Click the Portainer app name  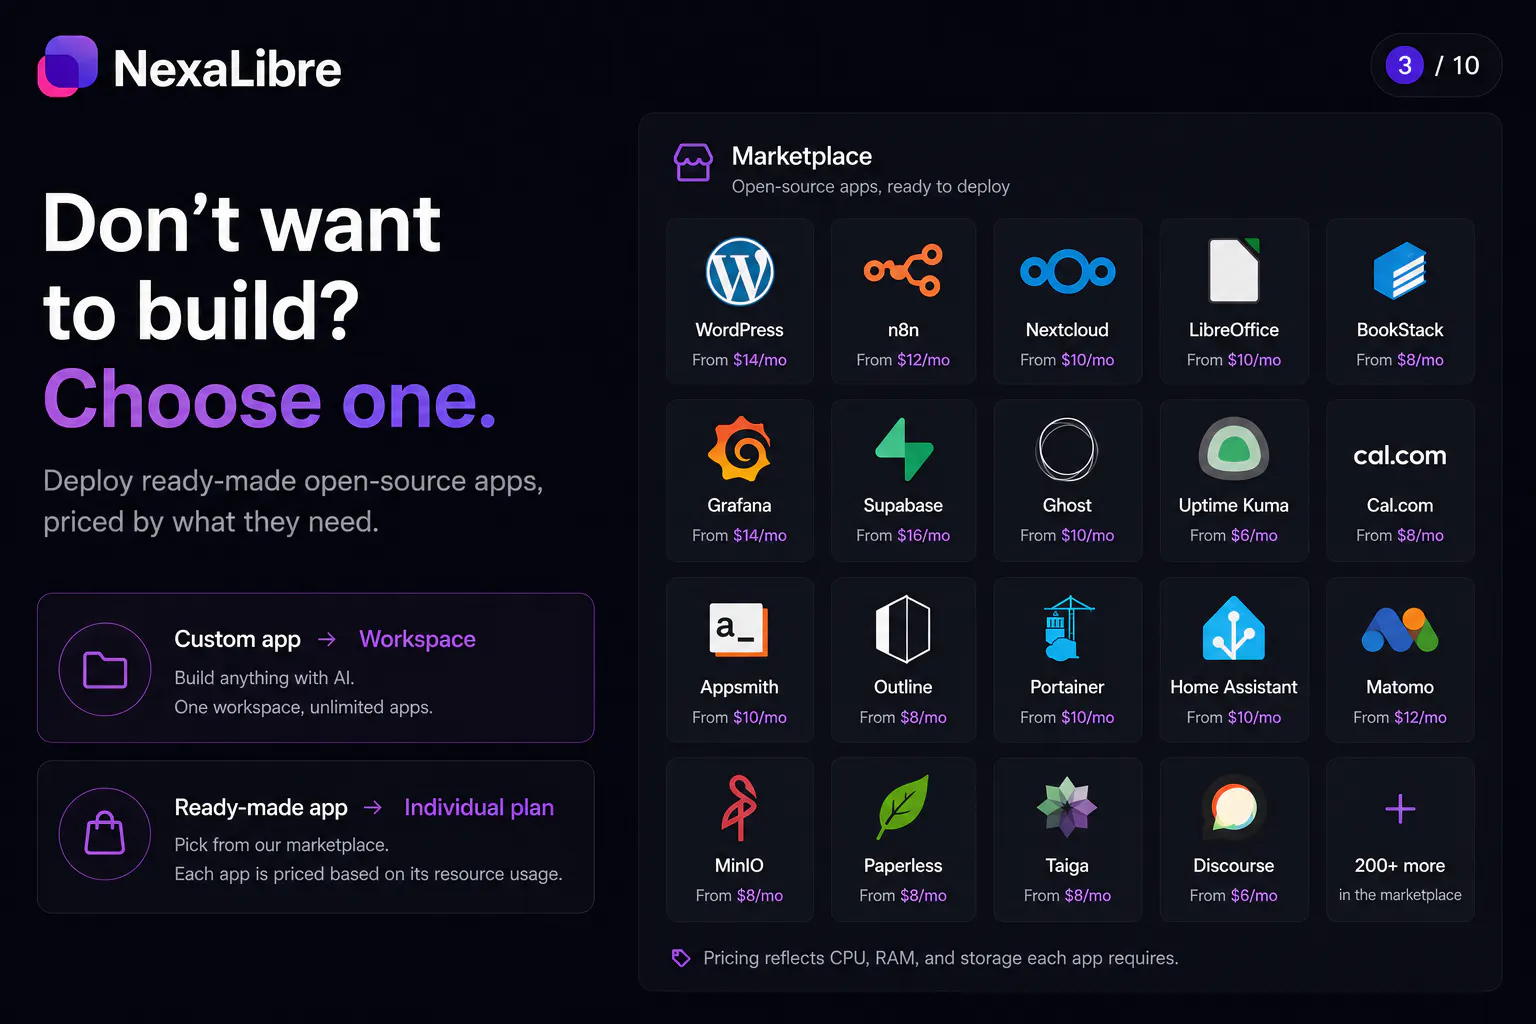(1067, 687)
